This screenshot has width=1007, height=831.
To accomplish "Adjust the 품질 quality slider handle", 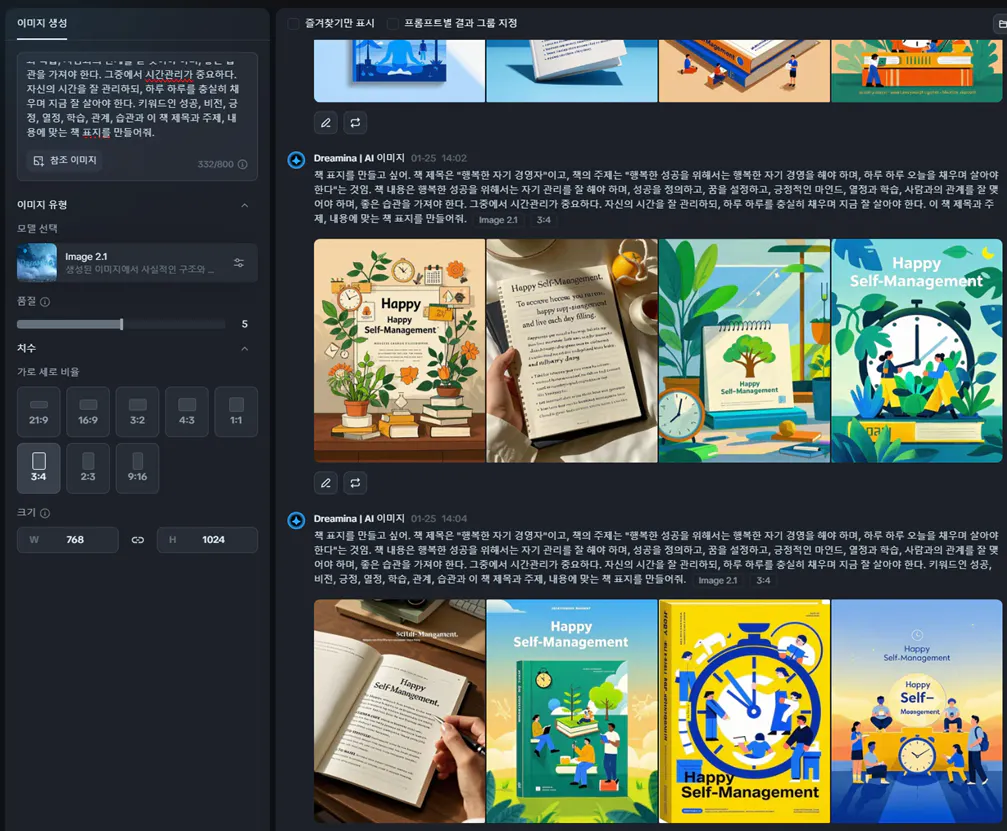I will (121, 324).
